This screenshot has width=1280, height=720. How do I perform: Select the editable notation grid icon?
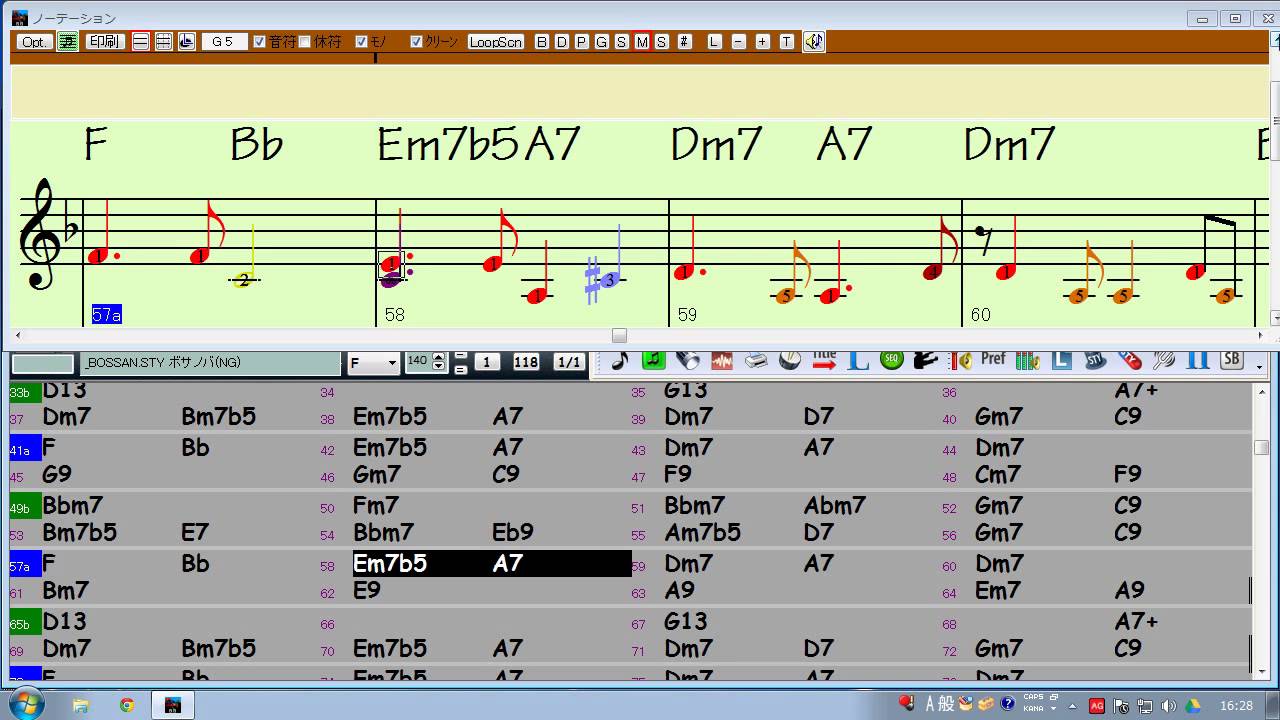(164, 42)
